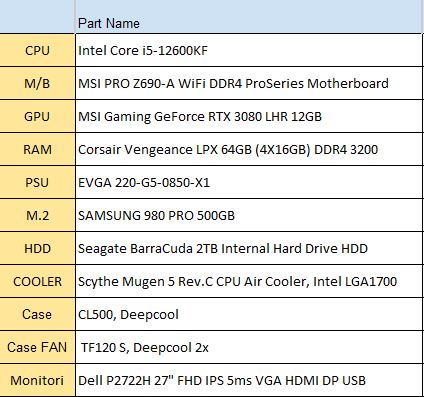Select the Dell P2722H monitor cell
This screenshot has height=397, width=424.
click(249, 380)
